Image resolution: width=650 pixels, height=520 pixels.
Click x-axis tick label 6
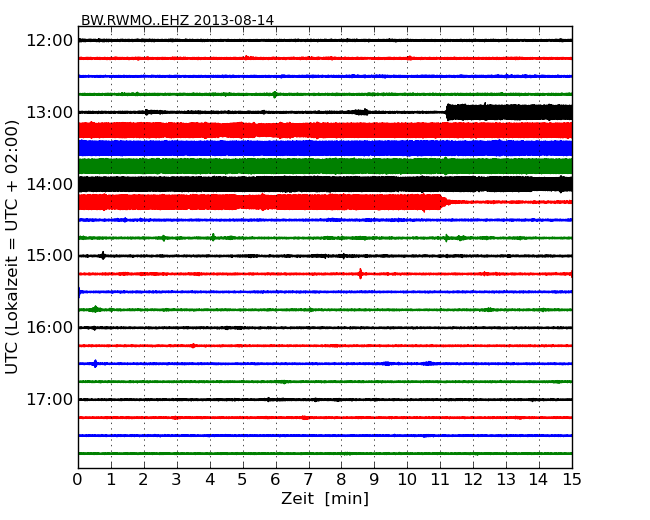[x=276, y=480]
